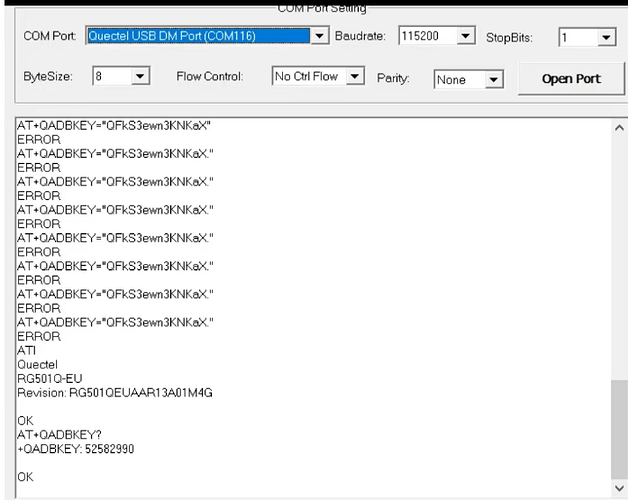This screenshot has height=500, width=628.
Task: Click the log scrollbar down arrow
Action: [619, 487]
